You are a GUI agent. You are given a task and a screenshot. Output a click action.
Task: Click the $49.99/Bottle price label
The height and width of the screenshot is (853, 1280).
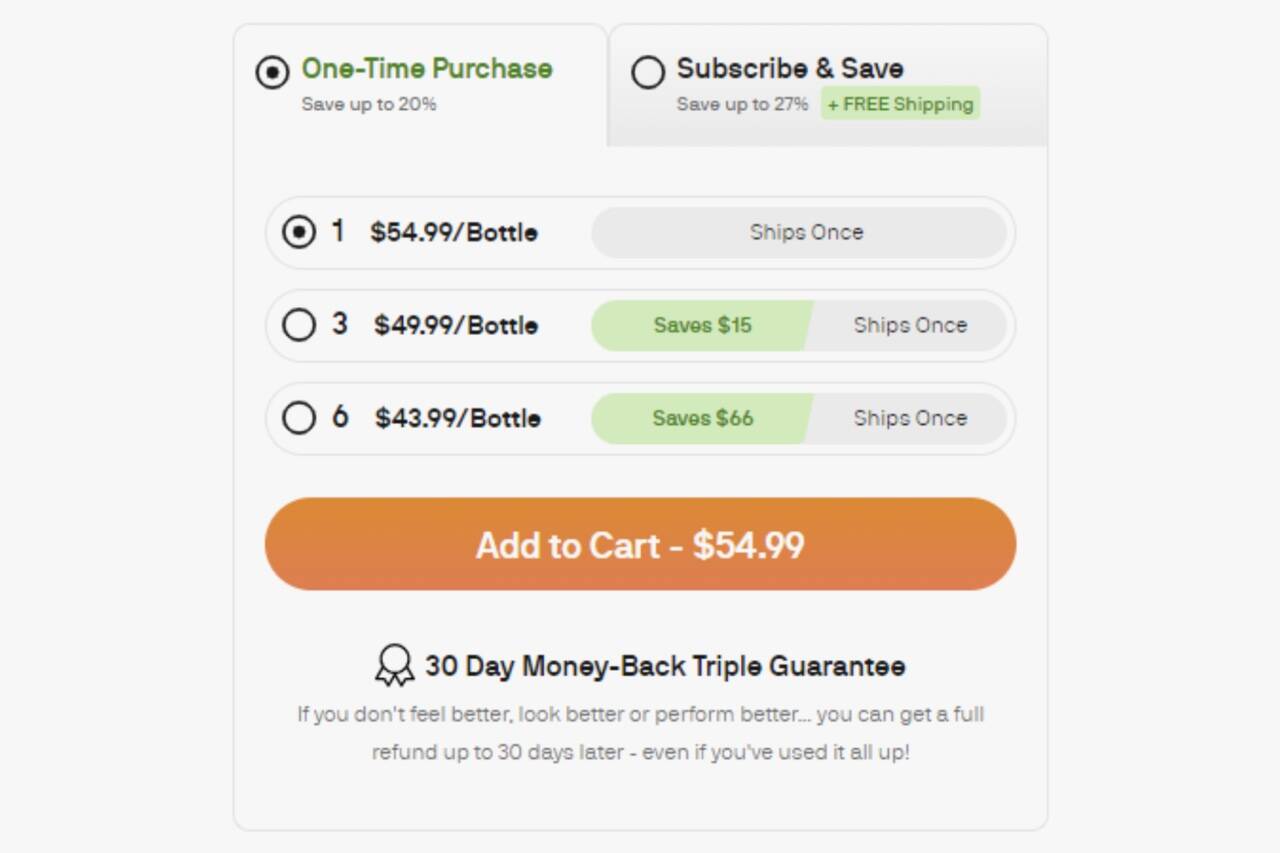click(x=456, y=325)
